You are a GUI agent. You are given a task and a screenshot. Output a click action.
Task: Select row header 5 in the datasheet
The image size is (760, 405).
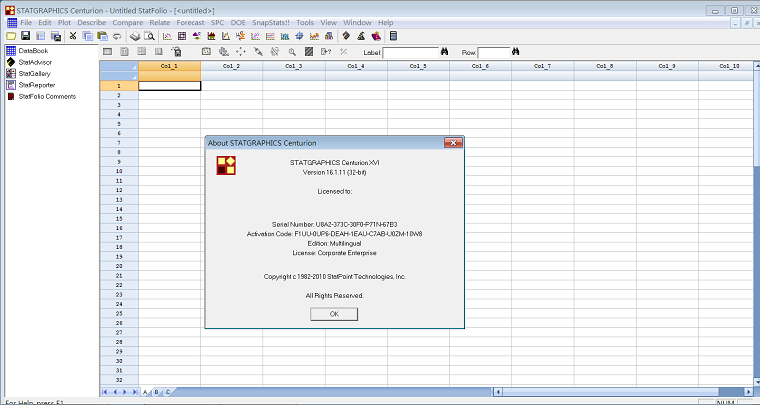(x=119, y=124)
